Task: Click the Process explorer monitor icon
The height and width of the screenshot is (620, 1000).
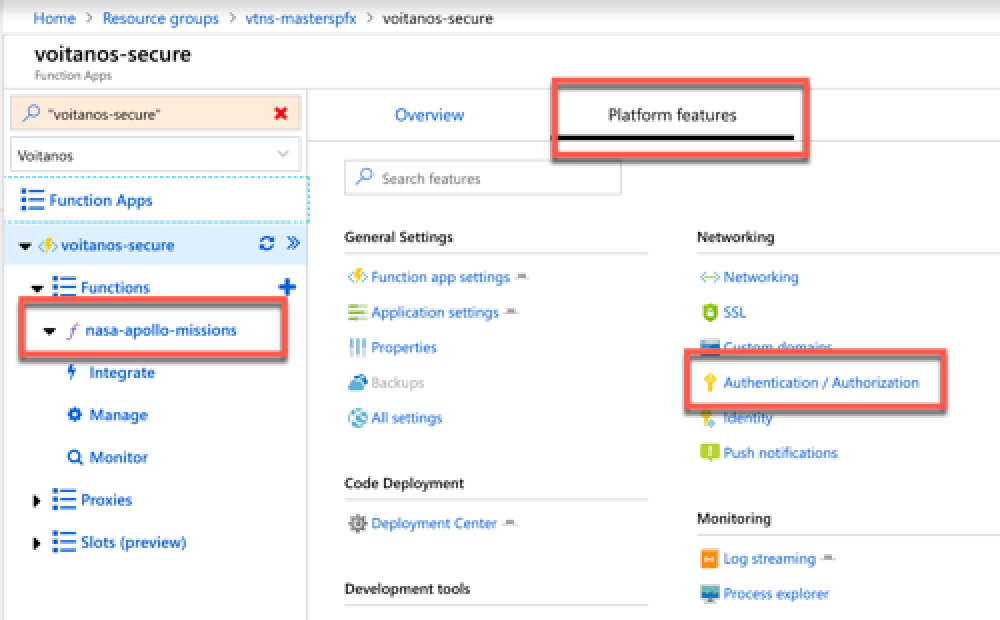Action: [x=709, y=593]
